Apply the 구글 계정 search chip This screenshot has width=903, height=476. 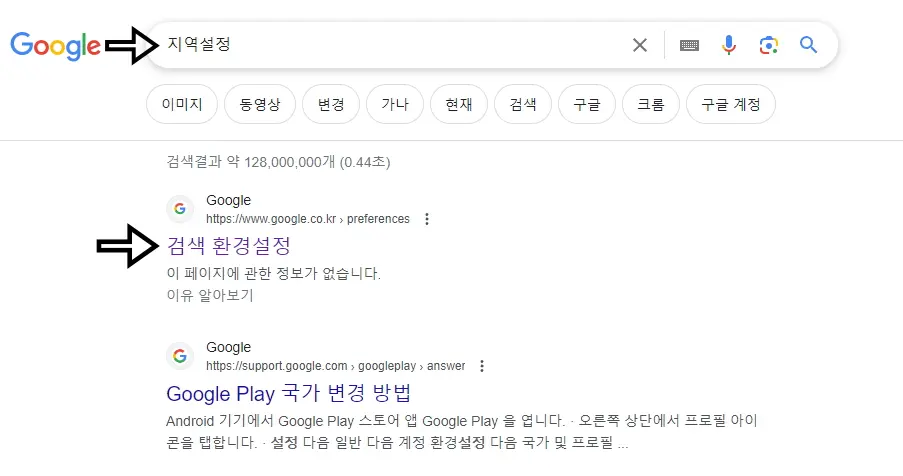tap(731, 104)
